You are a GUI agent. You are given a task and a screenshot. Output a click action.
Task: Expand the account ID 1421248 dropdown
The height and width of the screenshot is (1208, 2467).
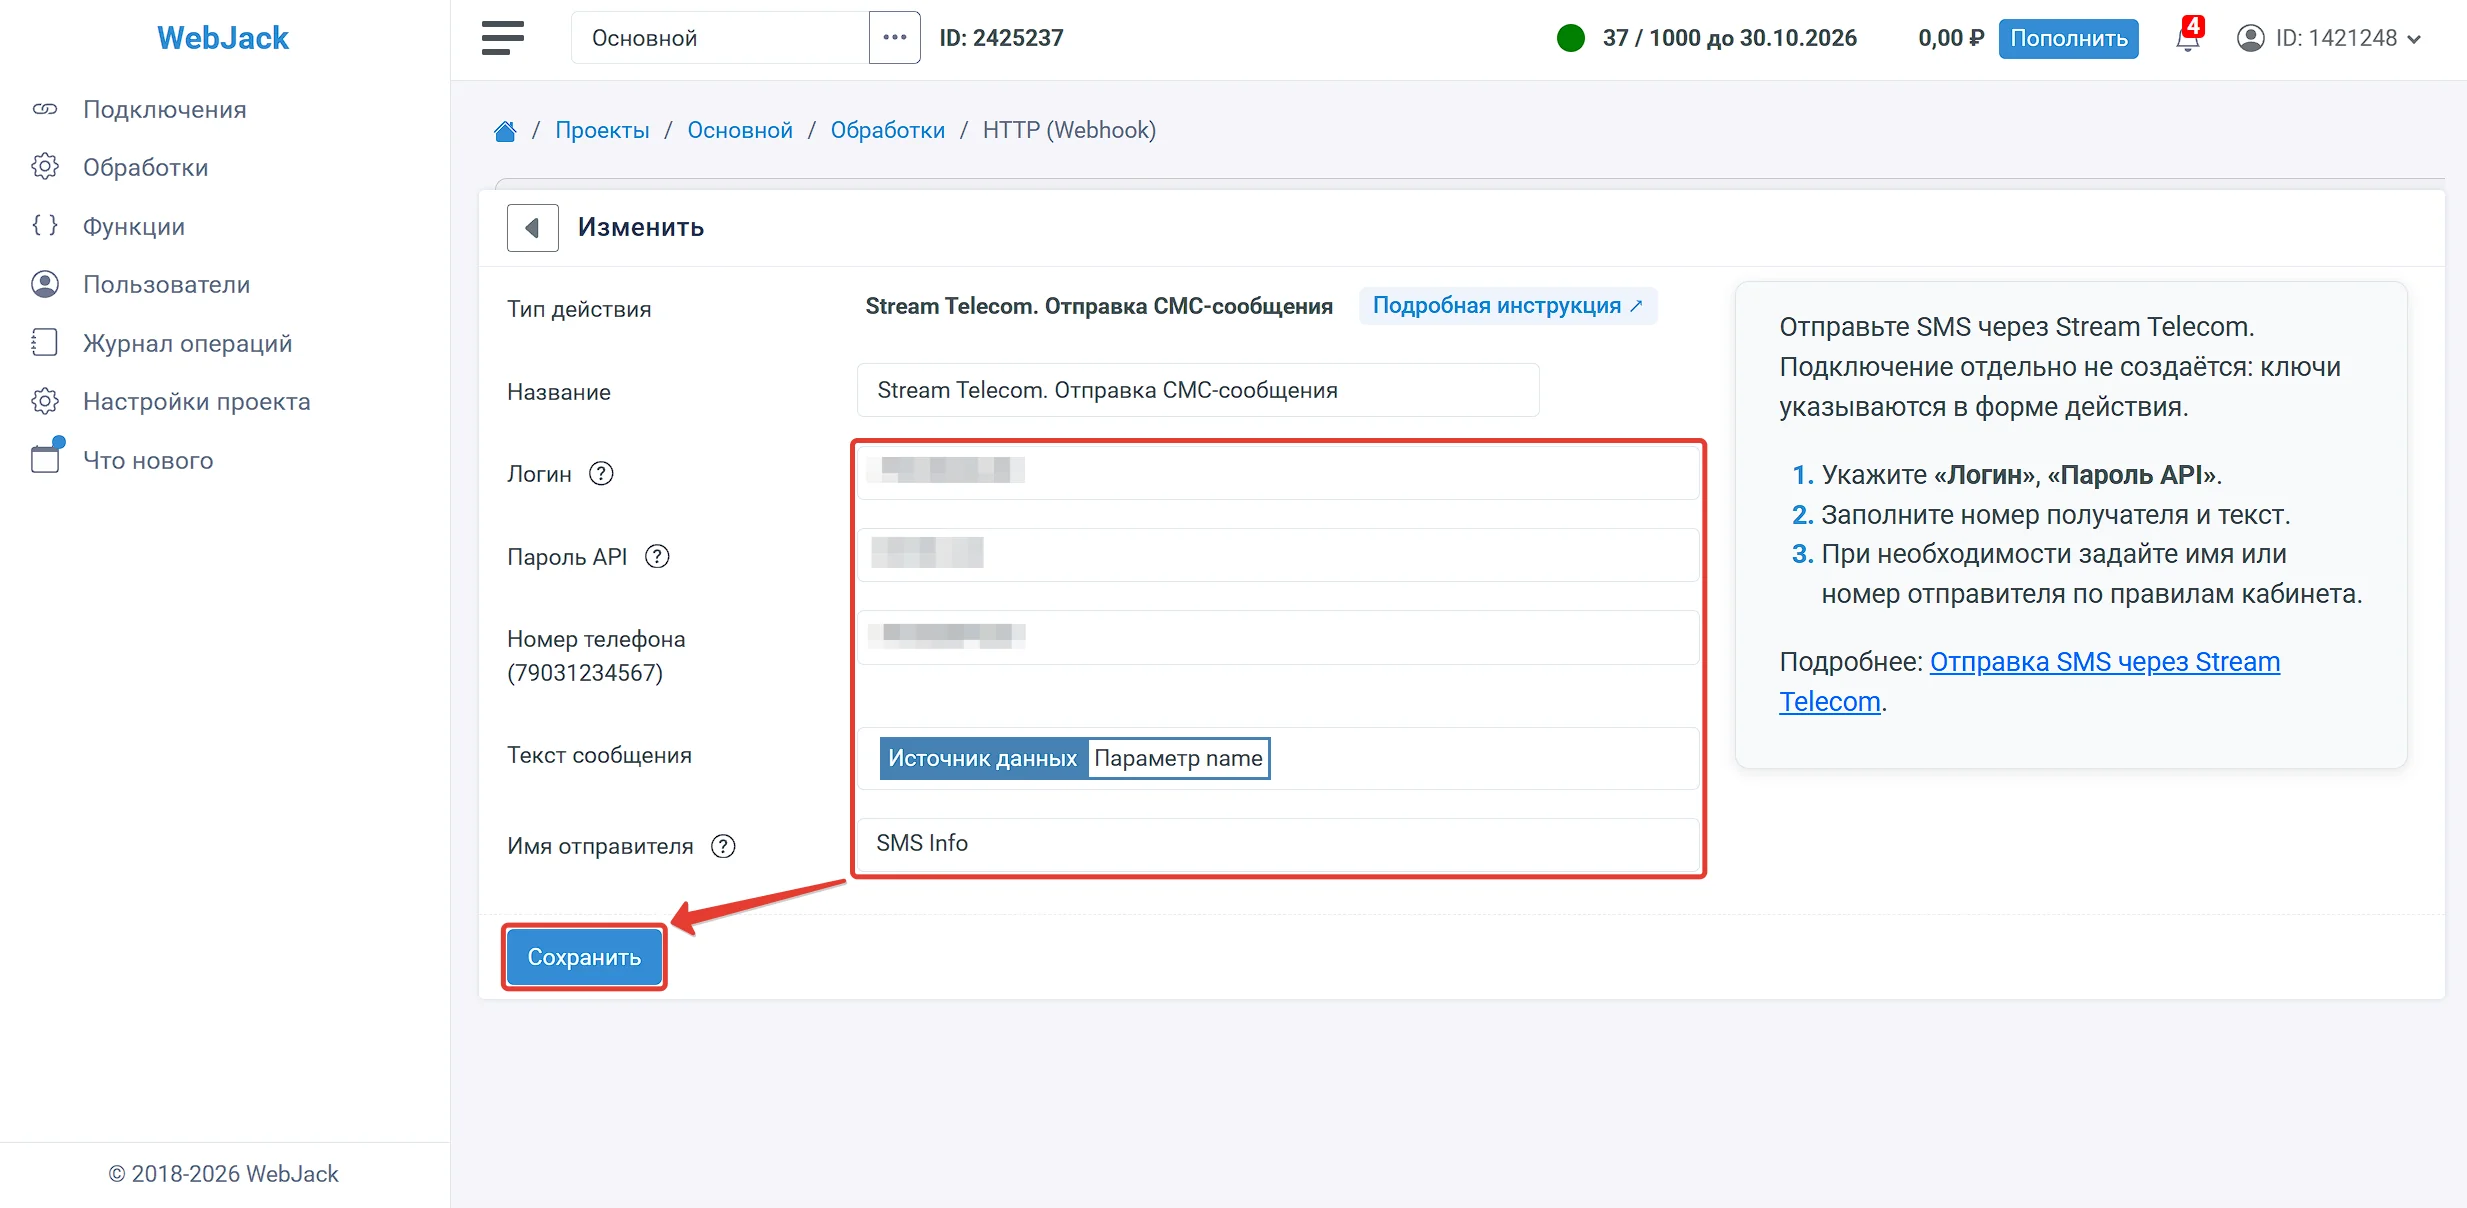2329,38
